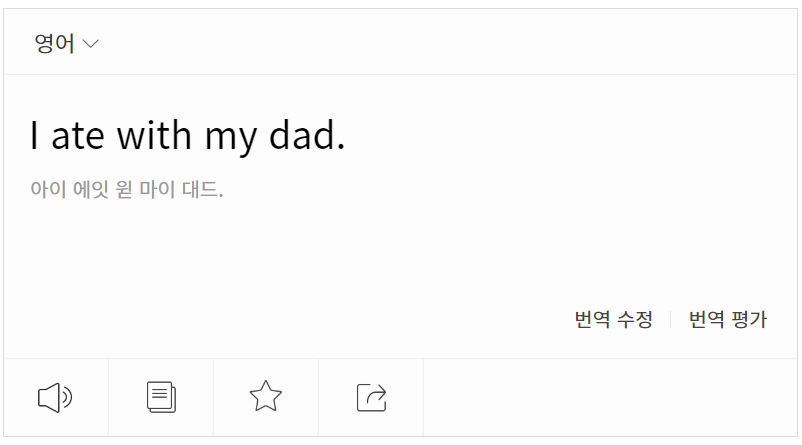Select the word 'my' in the translation
The image size is (802, 445).
tap(231, 140)
